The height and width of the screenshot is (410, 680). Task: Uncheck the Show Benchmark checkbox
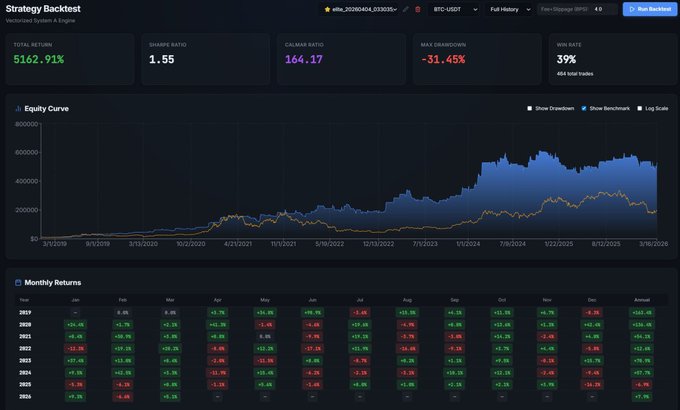(583, 108)
